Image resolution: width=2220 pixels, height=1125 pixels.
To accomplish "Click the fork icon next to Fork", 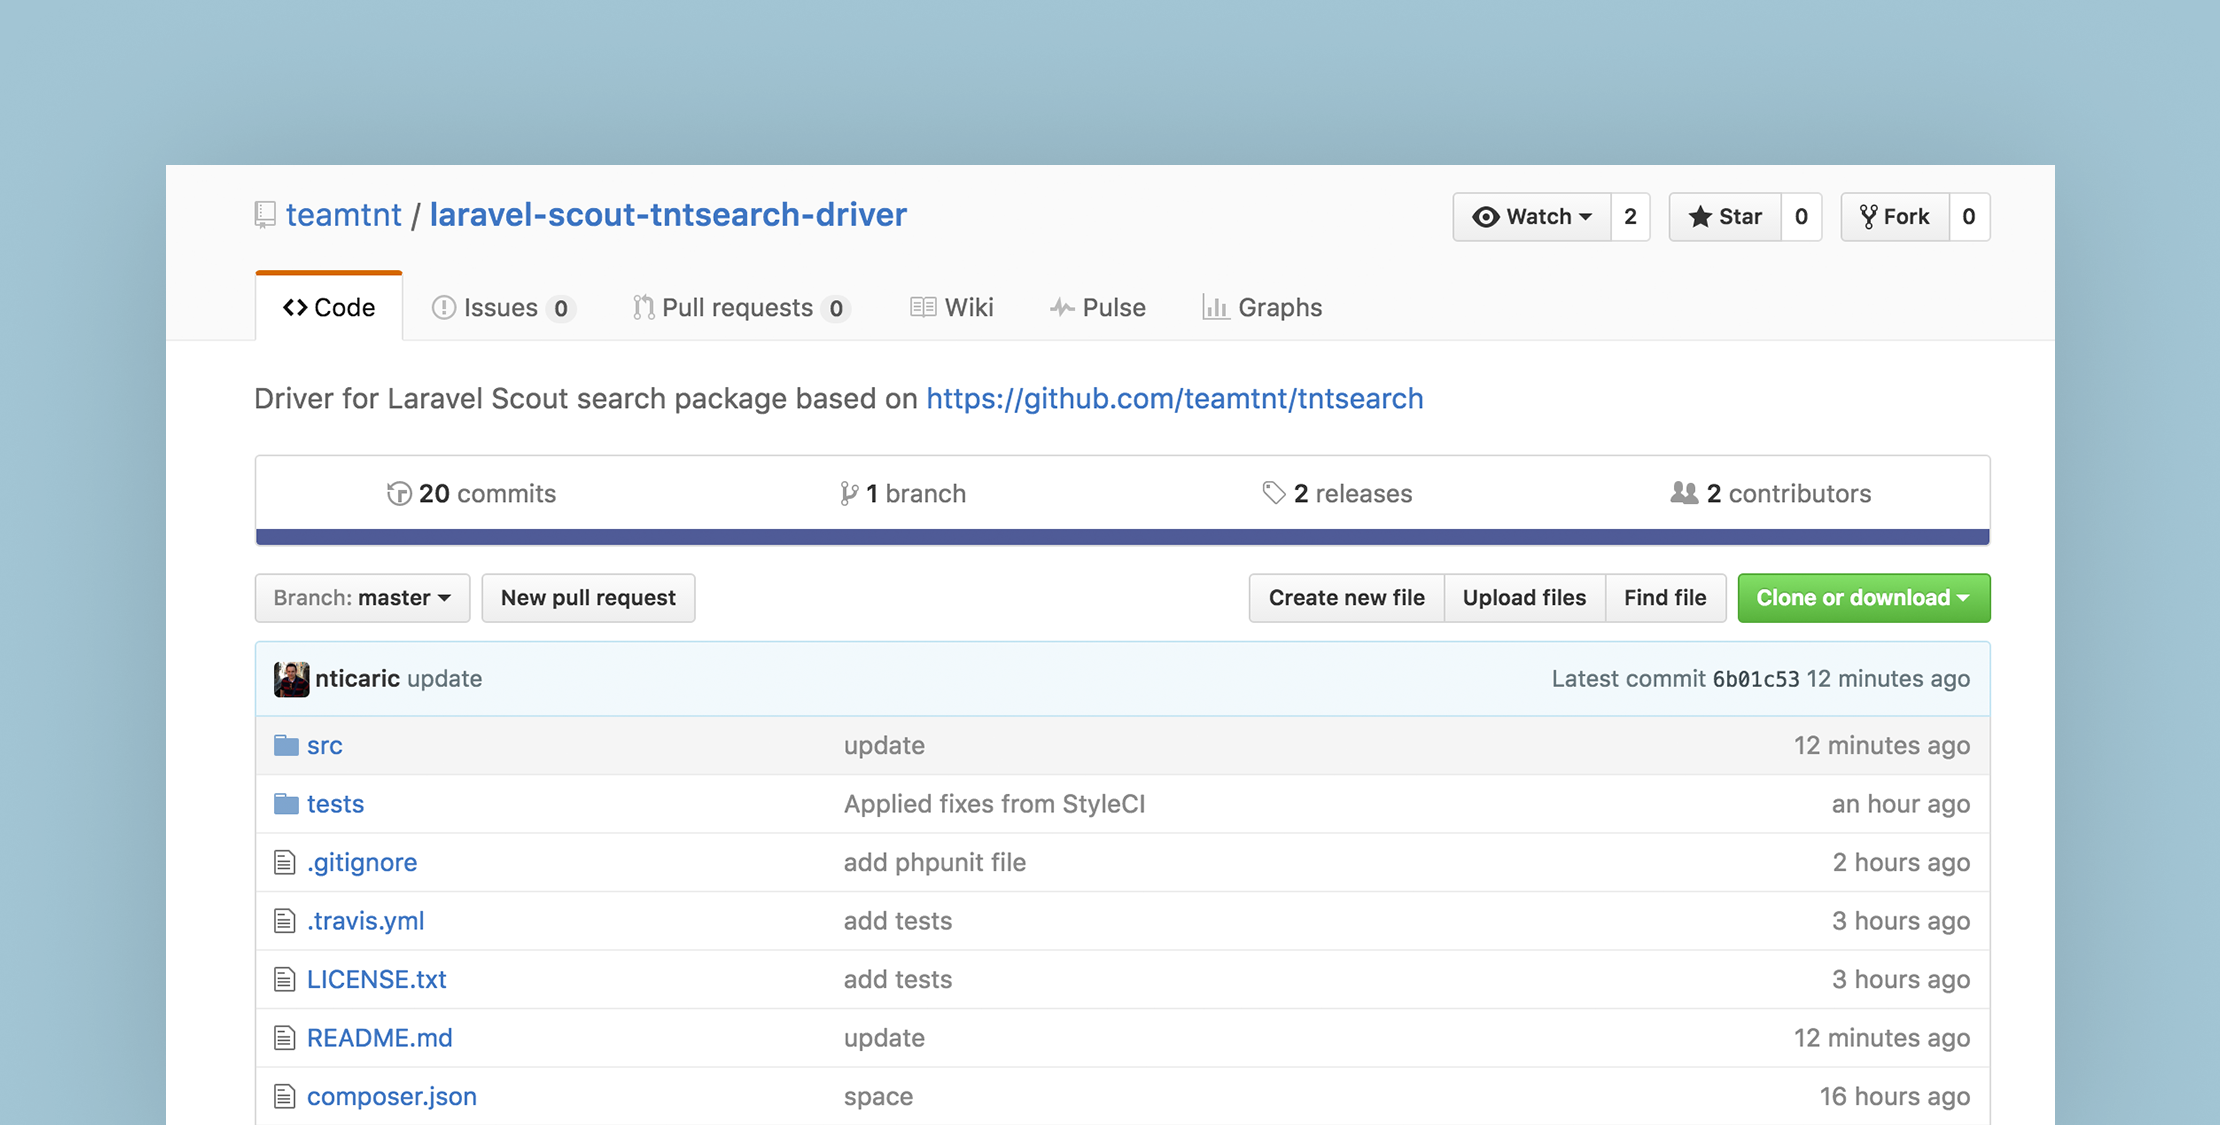I will coord(1869,216).
